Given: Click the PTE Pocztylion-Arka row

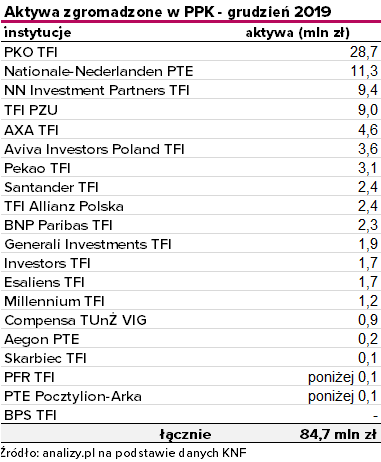Looking at the screenshot, I should (191, 396).
